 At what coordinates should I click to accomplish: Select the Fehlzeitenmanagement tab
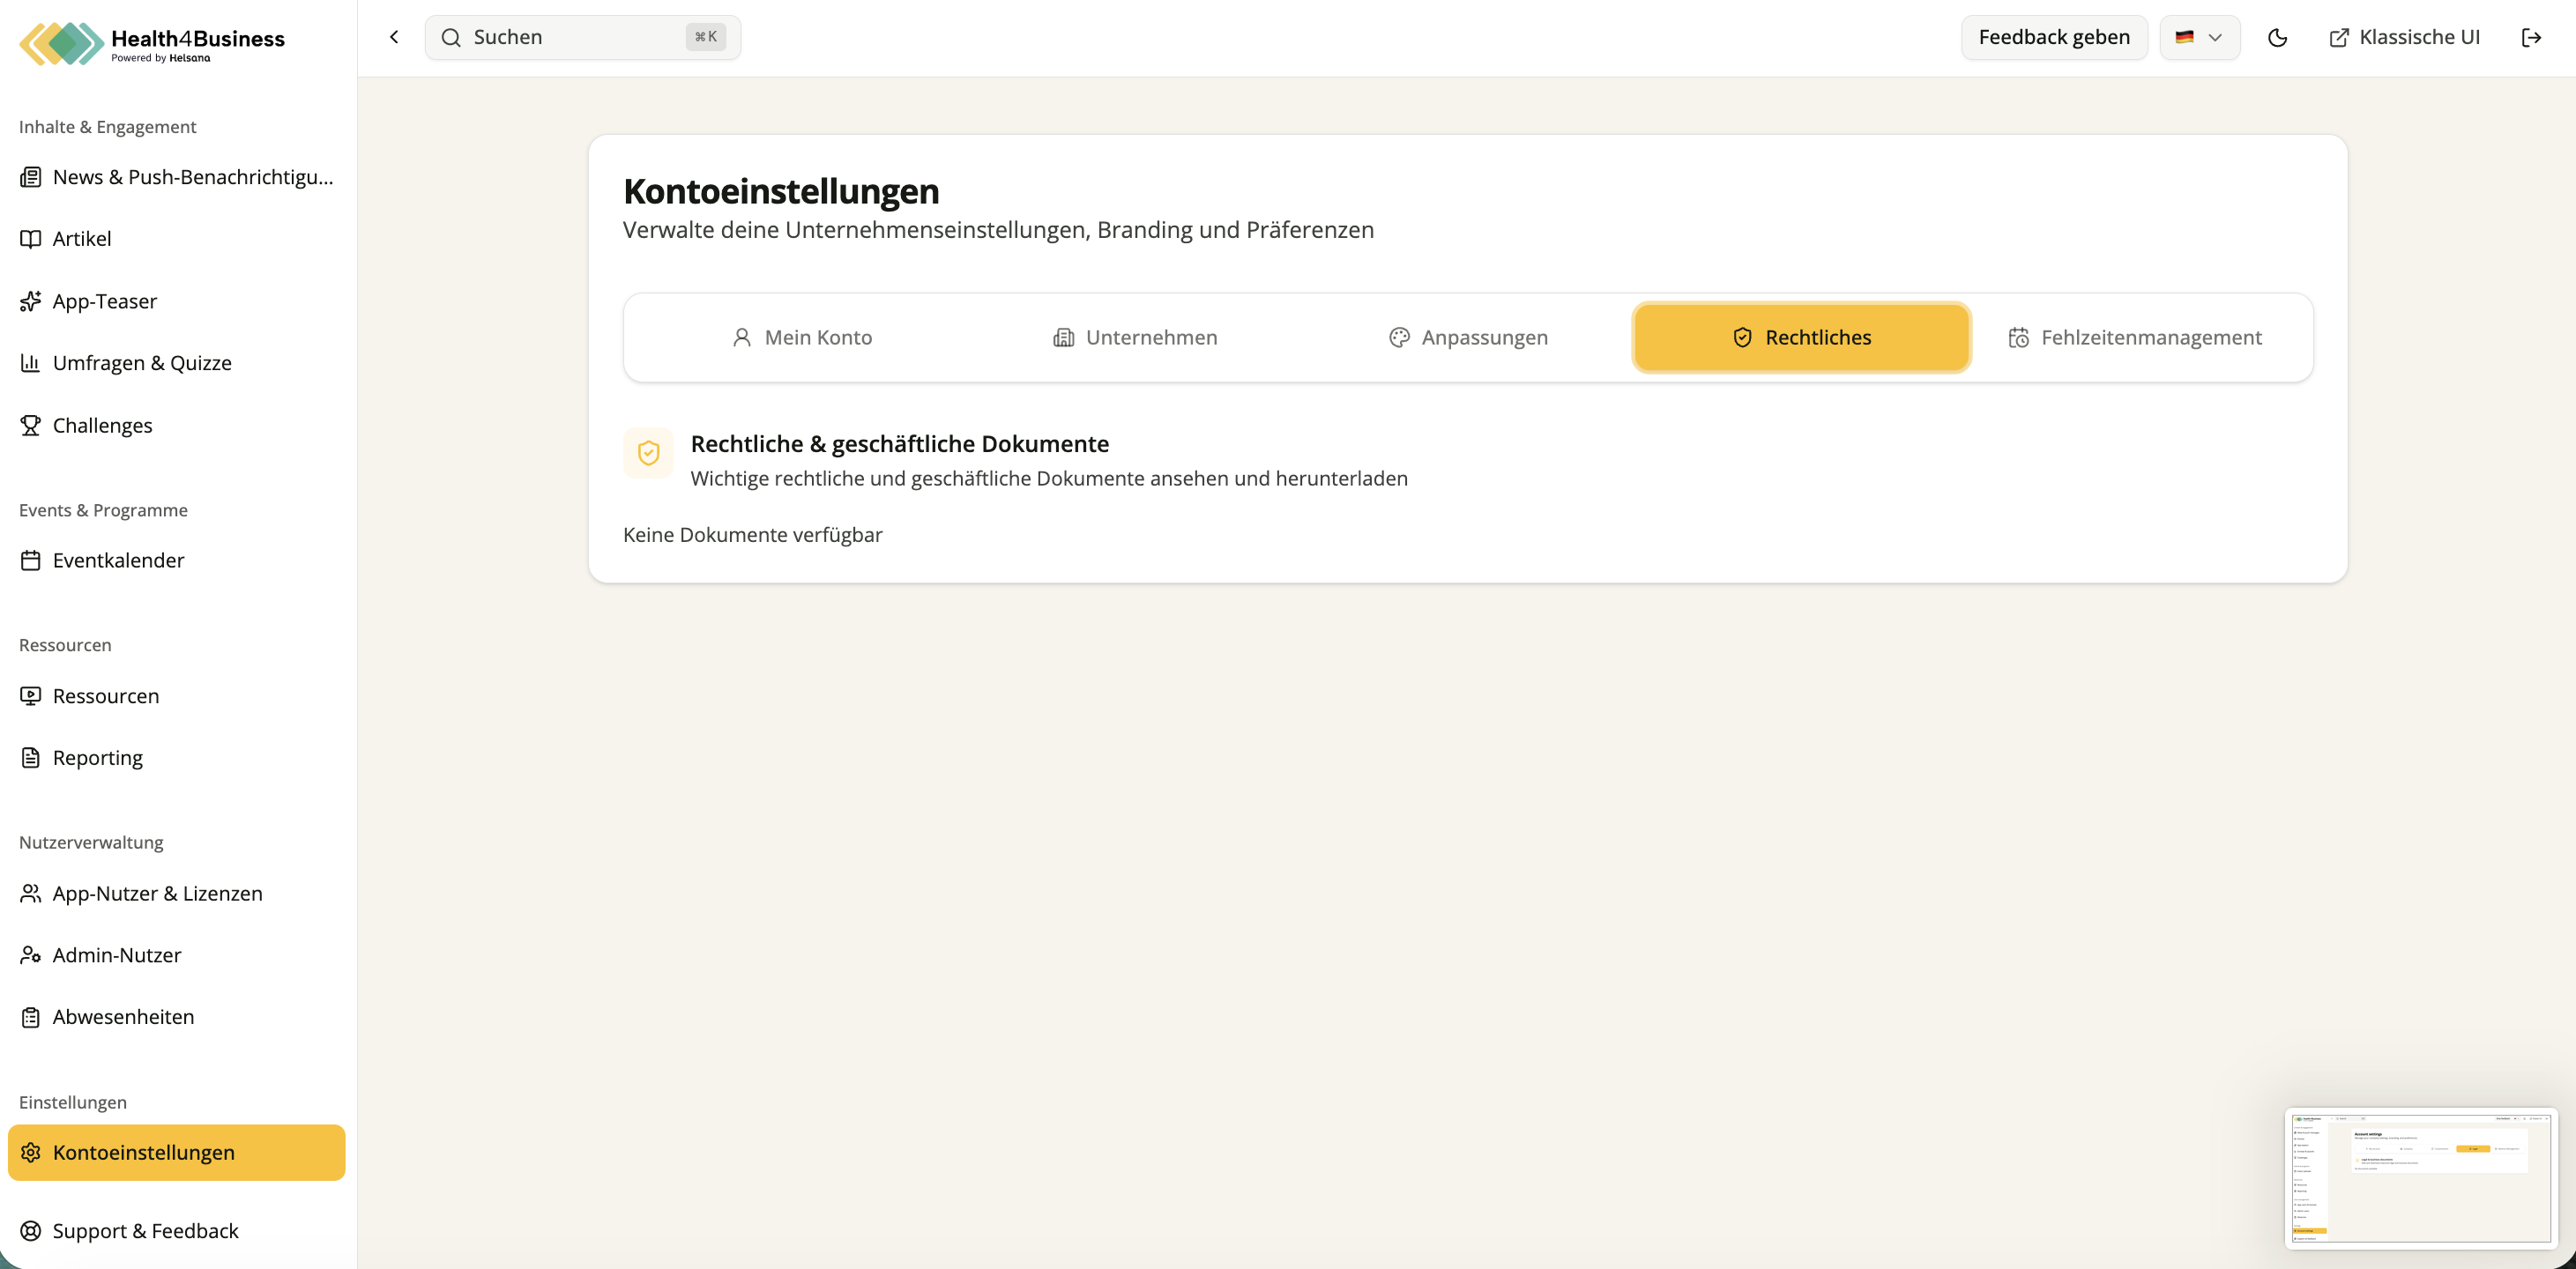2135,337
